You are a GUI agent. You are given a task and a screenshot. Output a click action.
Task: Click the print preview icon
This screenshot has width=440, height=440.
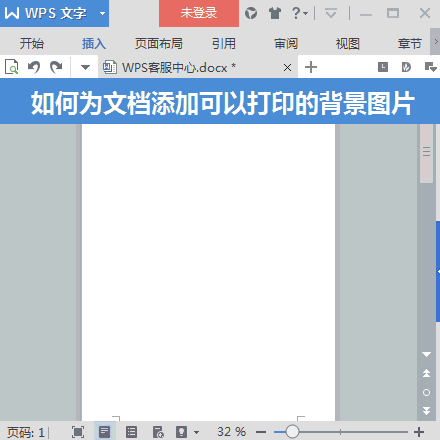(x=12, y=67)
